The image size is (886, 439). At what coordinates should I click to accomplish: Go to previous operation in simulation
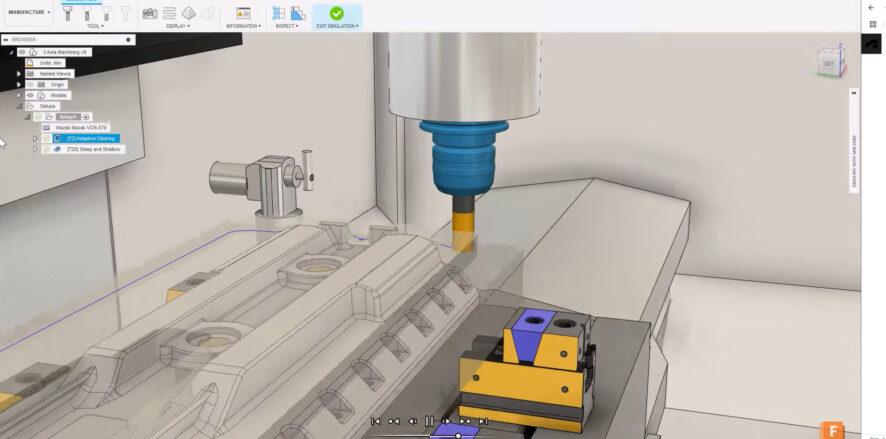394,421
